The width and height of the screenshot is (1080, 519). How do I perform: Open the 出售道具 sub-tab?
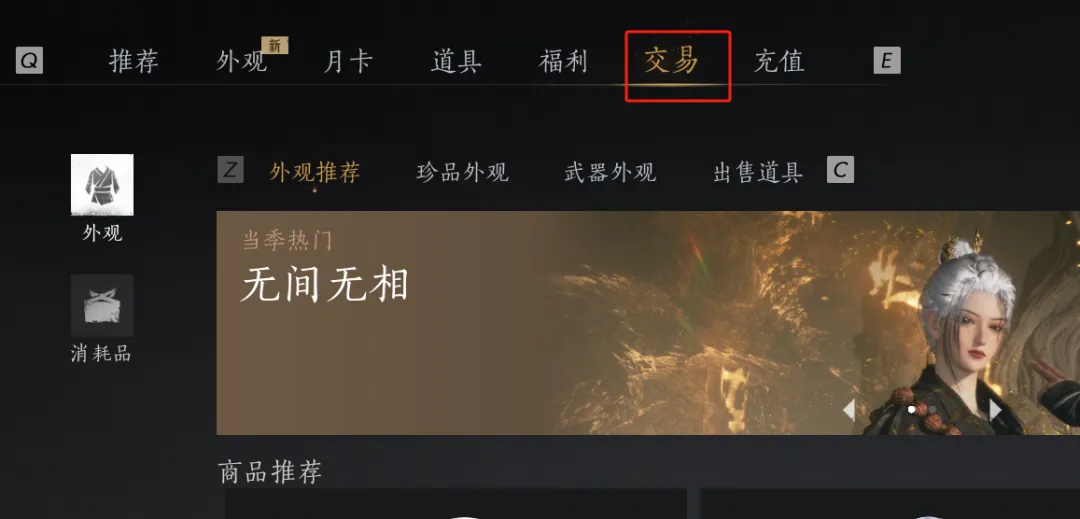point(758,172)
